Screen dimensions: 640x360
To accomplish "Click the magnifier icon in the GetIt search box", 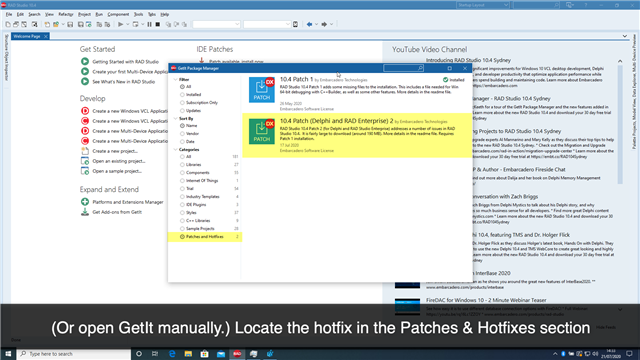I will pos(420,68).
